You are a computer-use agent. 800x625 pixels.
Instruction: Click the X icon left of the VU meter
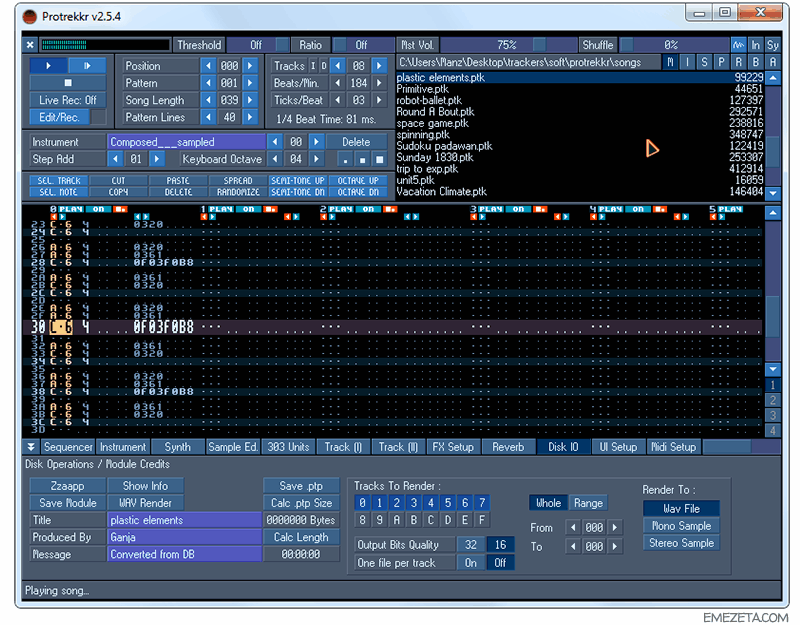[30, 45]
